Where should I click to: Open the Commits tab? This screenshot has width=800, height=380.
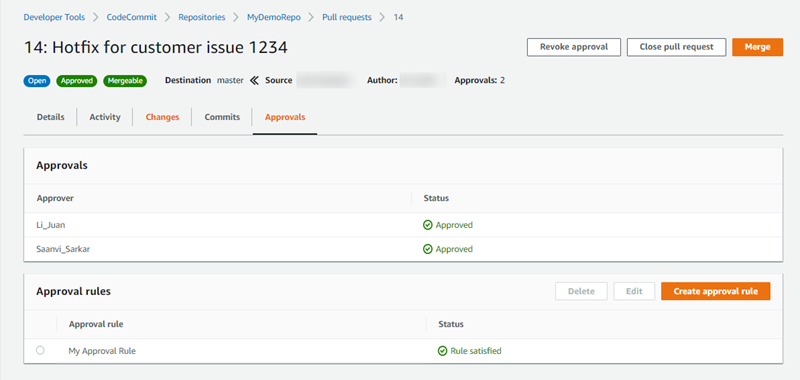click(x=222, y=117)
